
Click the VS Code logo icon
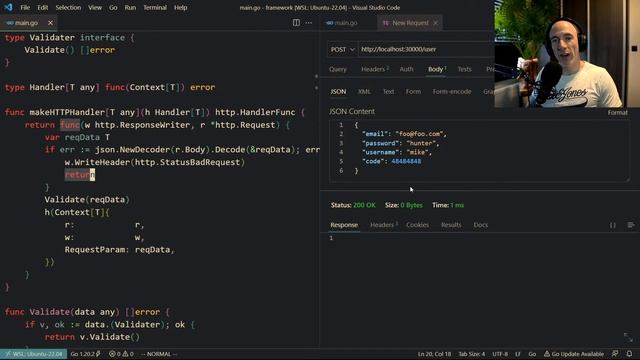click(x=8, y=7)
